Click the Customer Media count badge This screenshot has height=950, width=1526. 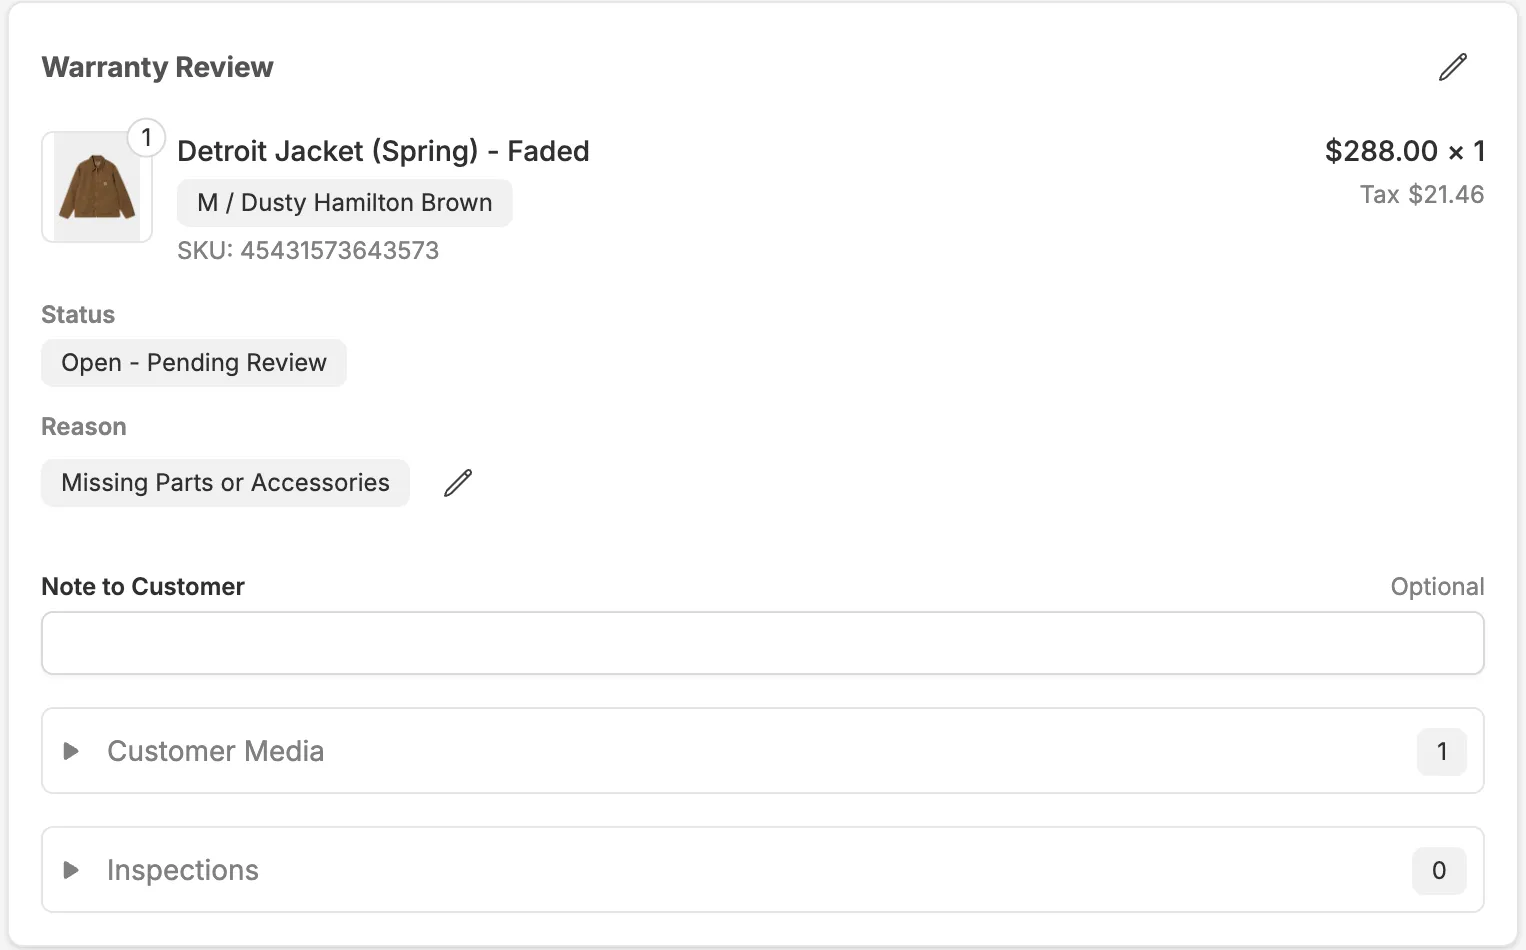point(1441,752)
